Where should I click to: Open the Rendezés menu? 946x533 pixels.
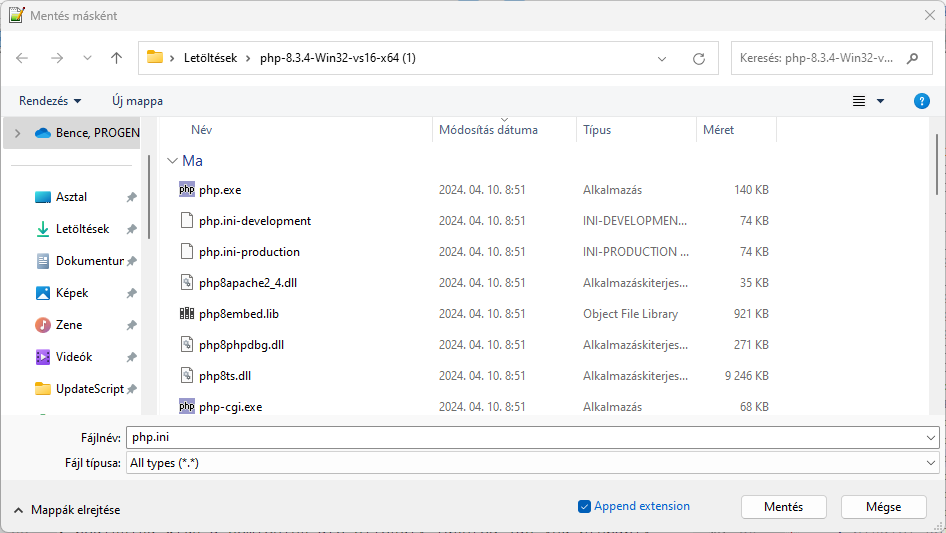click(x=50, y=101)
